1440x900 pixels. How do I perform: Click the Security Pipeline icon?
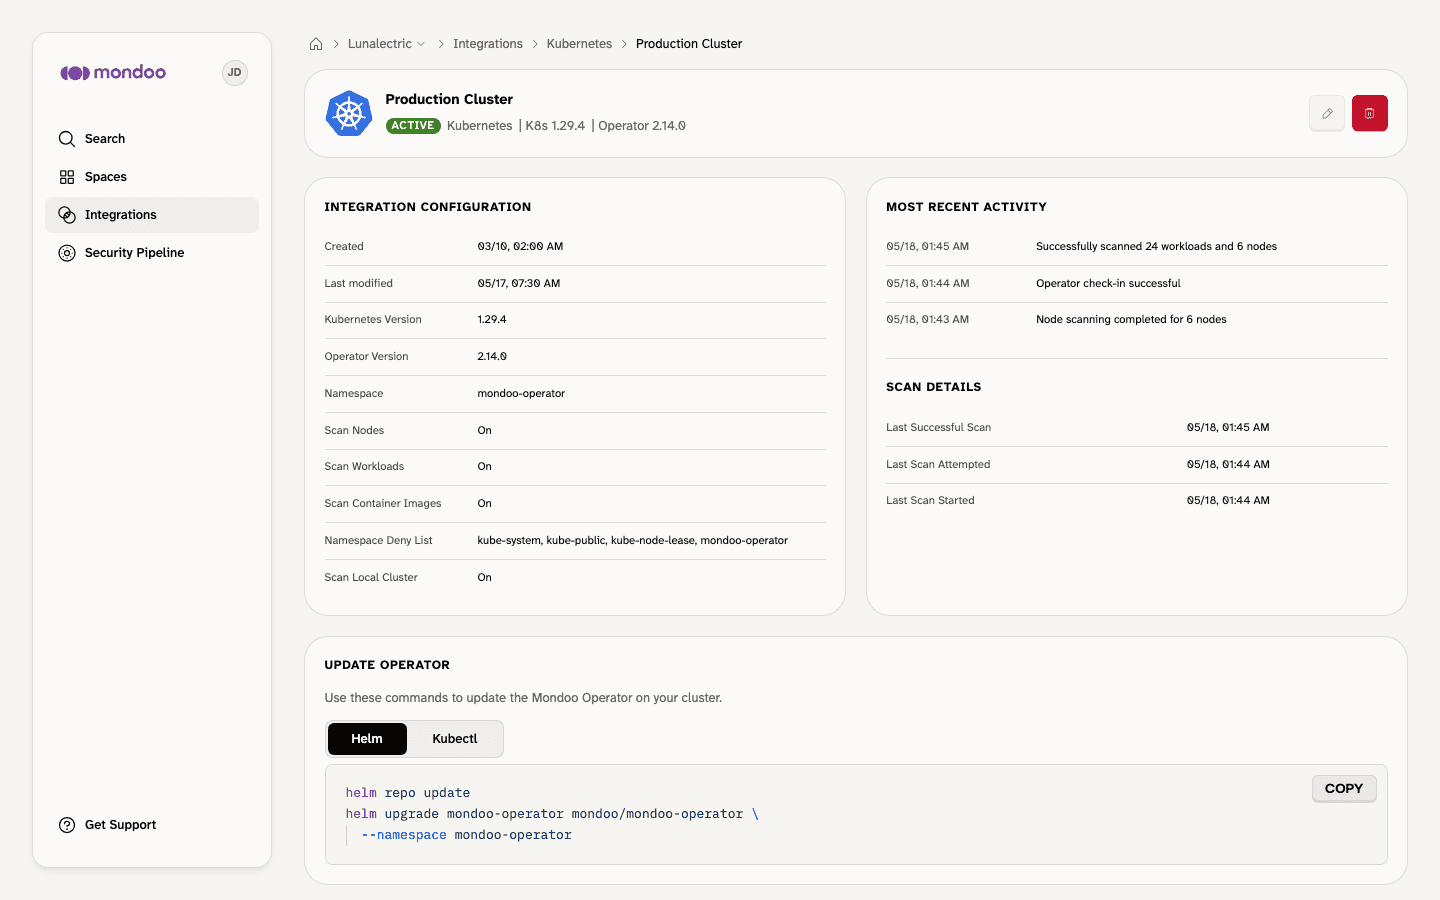(x=67, y=253)
